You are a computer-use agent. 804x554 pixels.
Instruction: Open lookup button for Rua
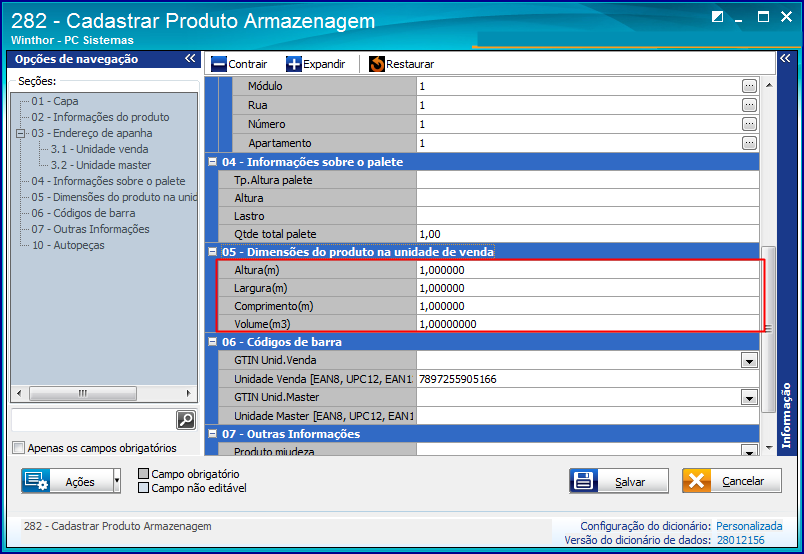(749, 105)
